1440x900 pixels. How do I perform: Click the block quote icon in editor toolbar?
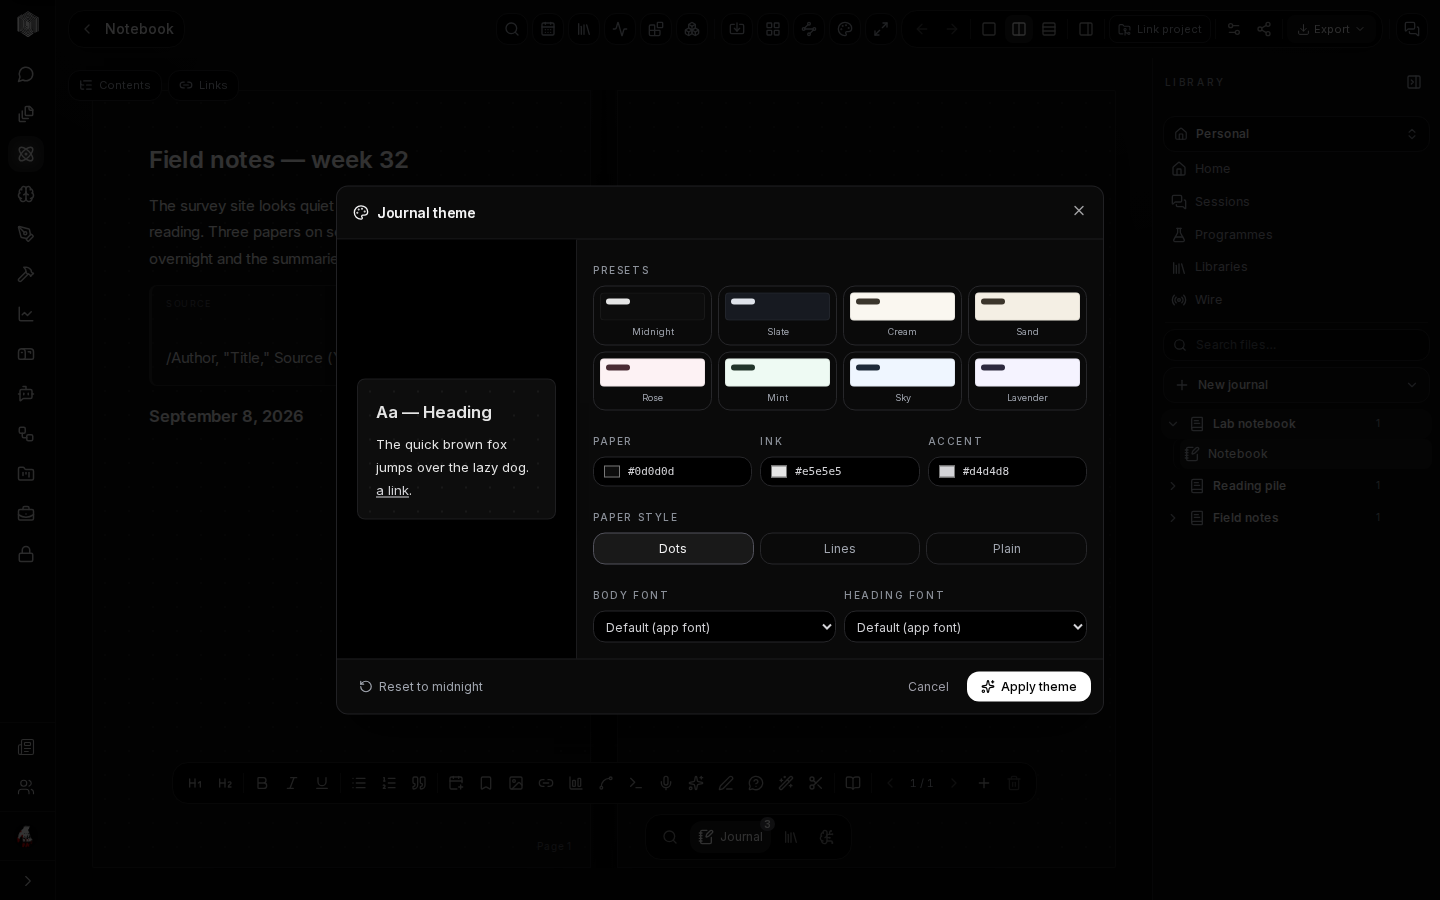tap(419, 783)
